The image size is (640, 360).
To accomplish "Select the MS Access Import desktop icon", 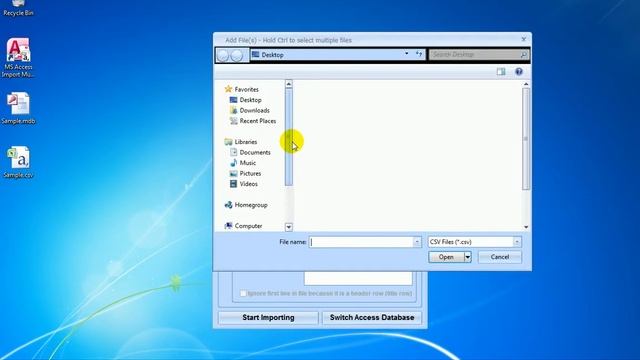I will coord(18,58).
